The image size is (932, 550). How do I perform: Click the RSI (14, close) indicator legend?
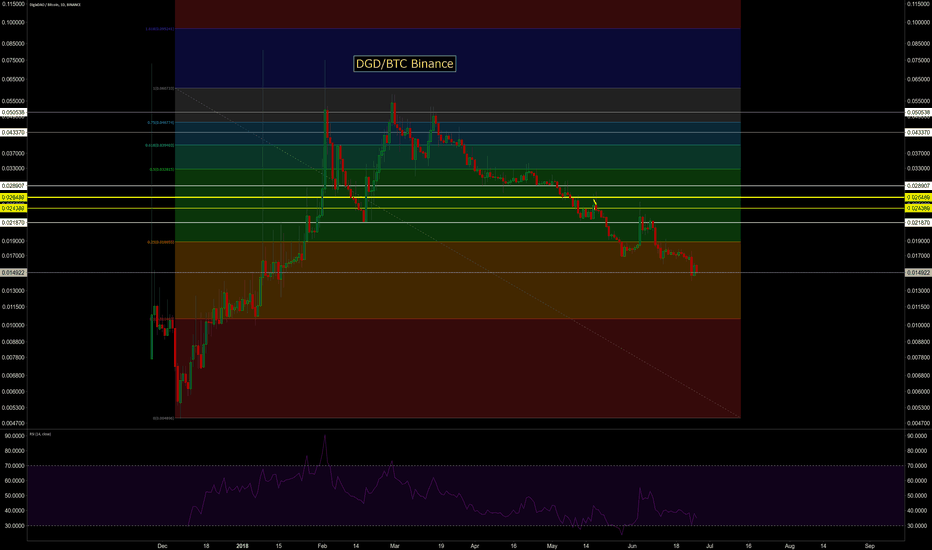(40, 434)
